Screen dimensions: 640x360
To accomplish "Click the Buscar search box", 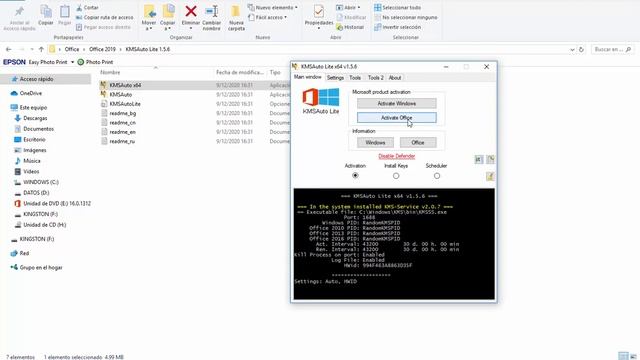I will (612, 49).
